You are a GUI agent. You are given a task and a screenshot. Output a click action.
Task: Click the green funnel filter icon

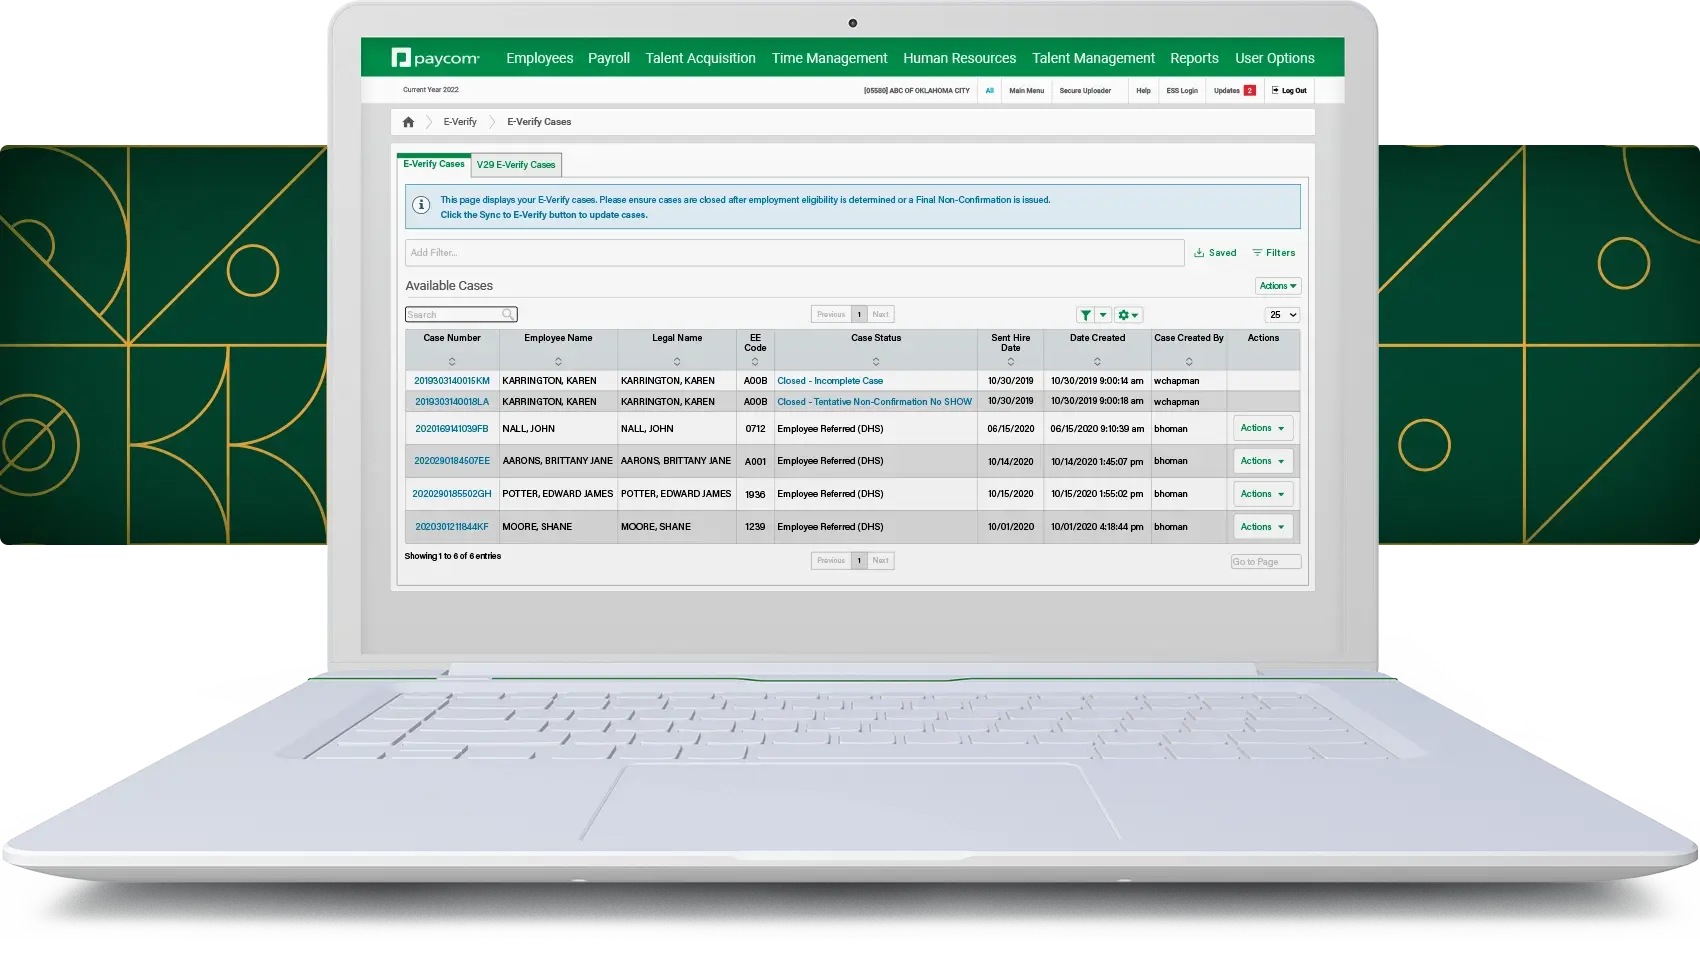(x=1086, y=315)
